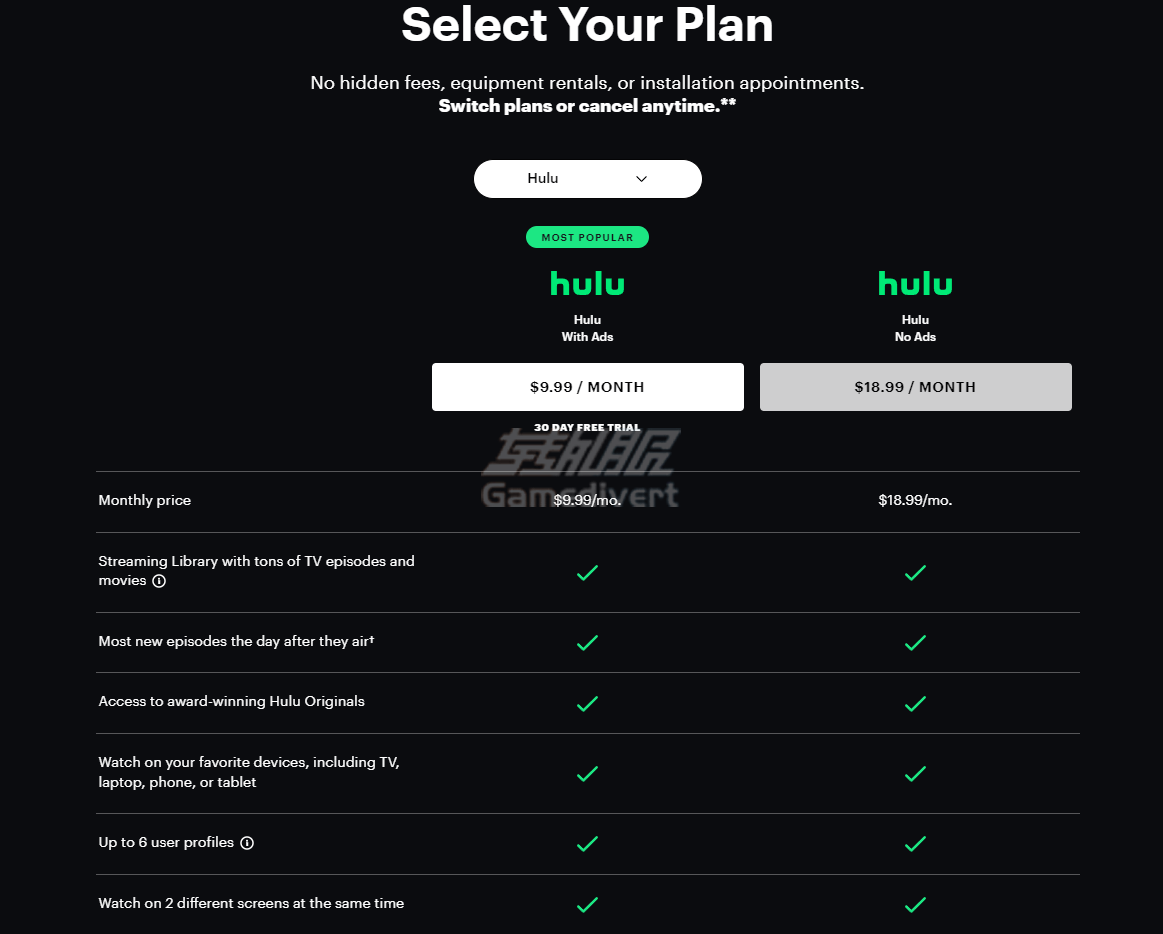1163x934 pixels.
Task: Click the MOST POPULAR badge
Action: click(587, 237)
